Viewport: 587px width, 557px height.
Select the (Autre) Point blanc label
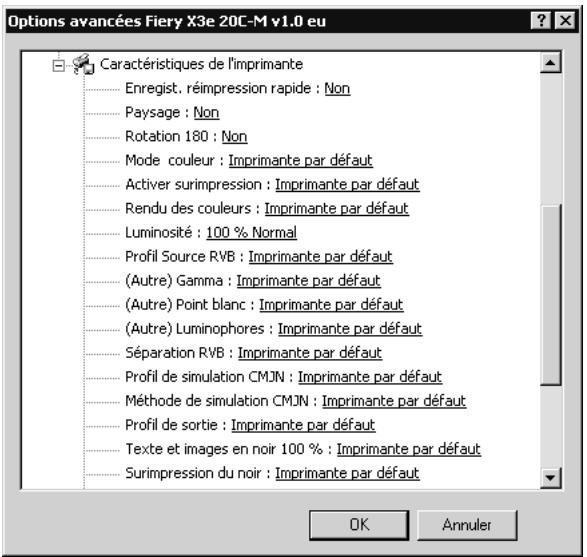(x=185, y=305)
